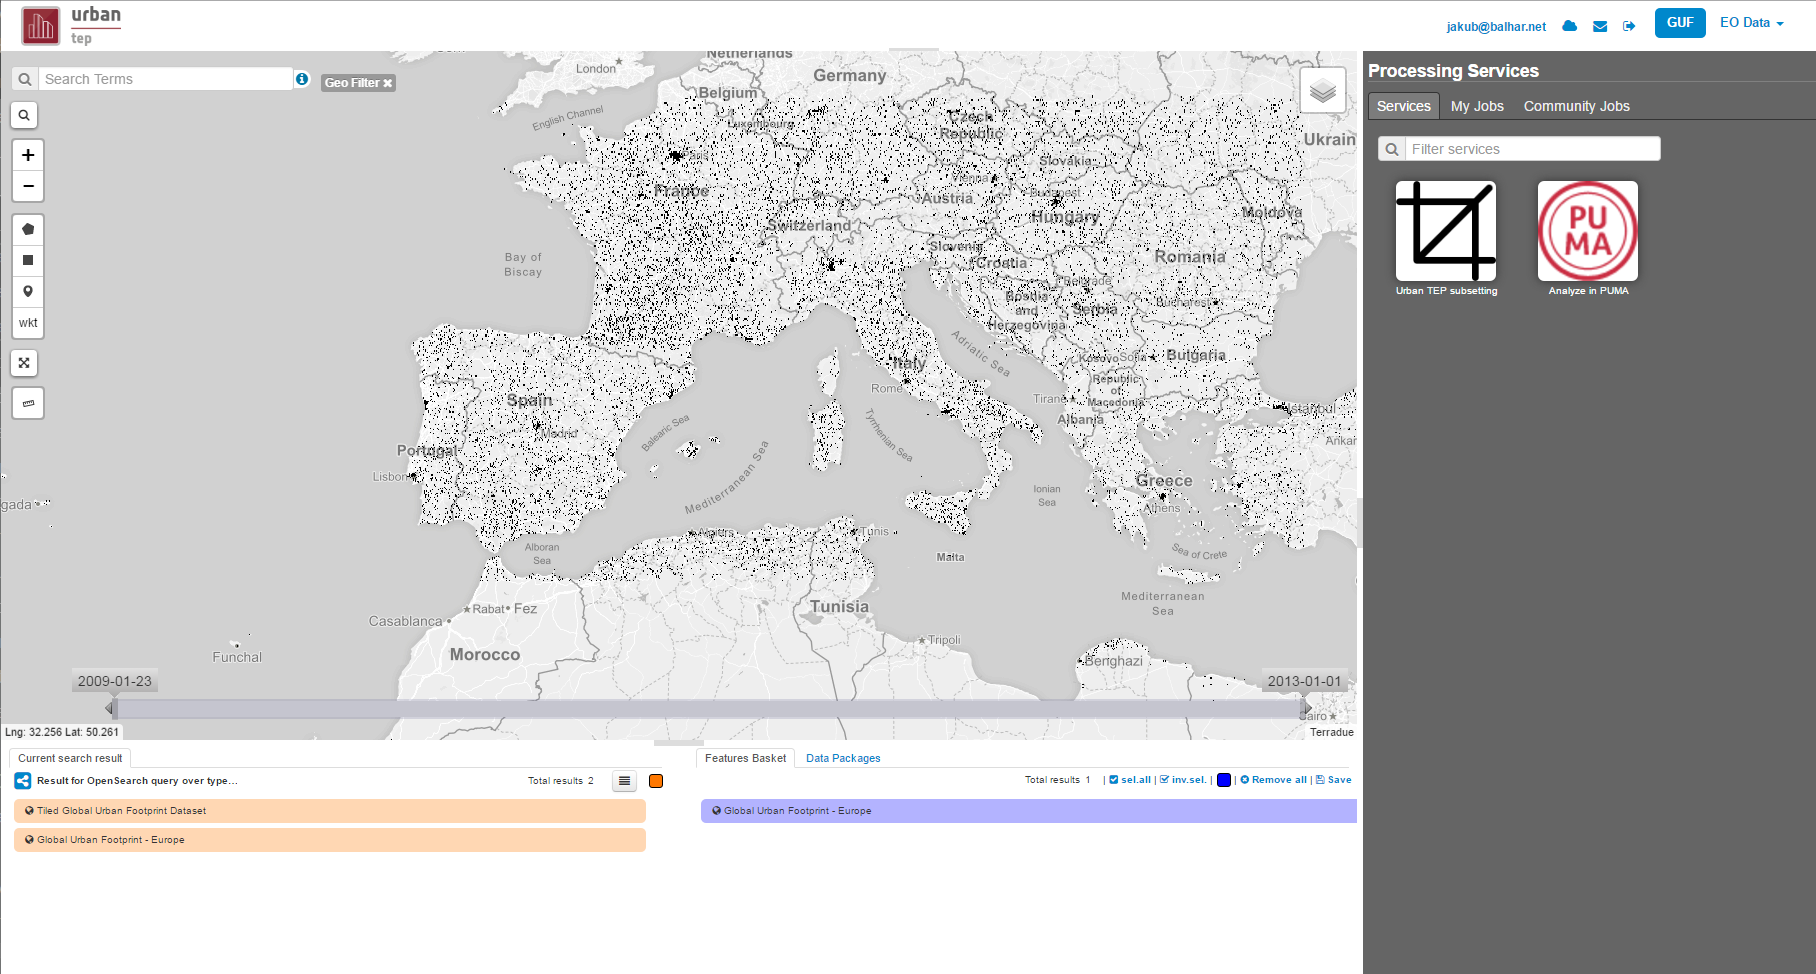Click Remove all in the basket
This screenshot has width=1816, height=974.
(x=1273, y=780)
